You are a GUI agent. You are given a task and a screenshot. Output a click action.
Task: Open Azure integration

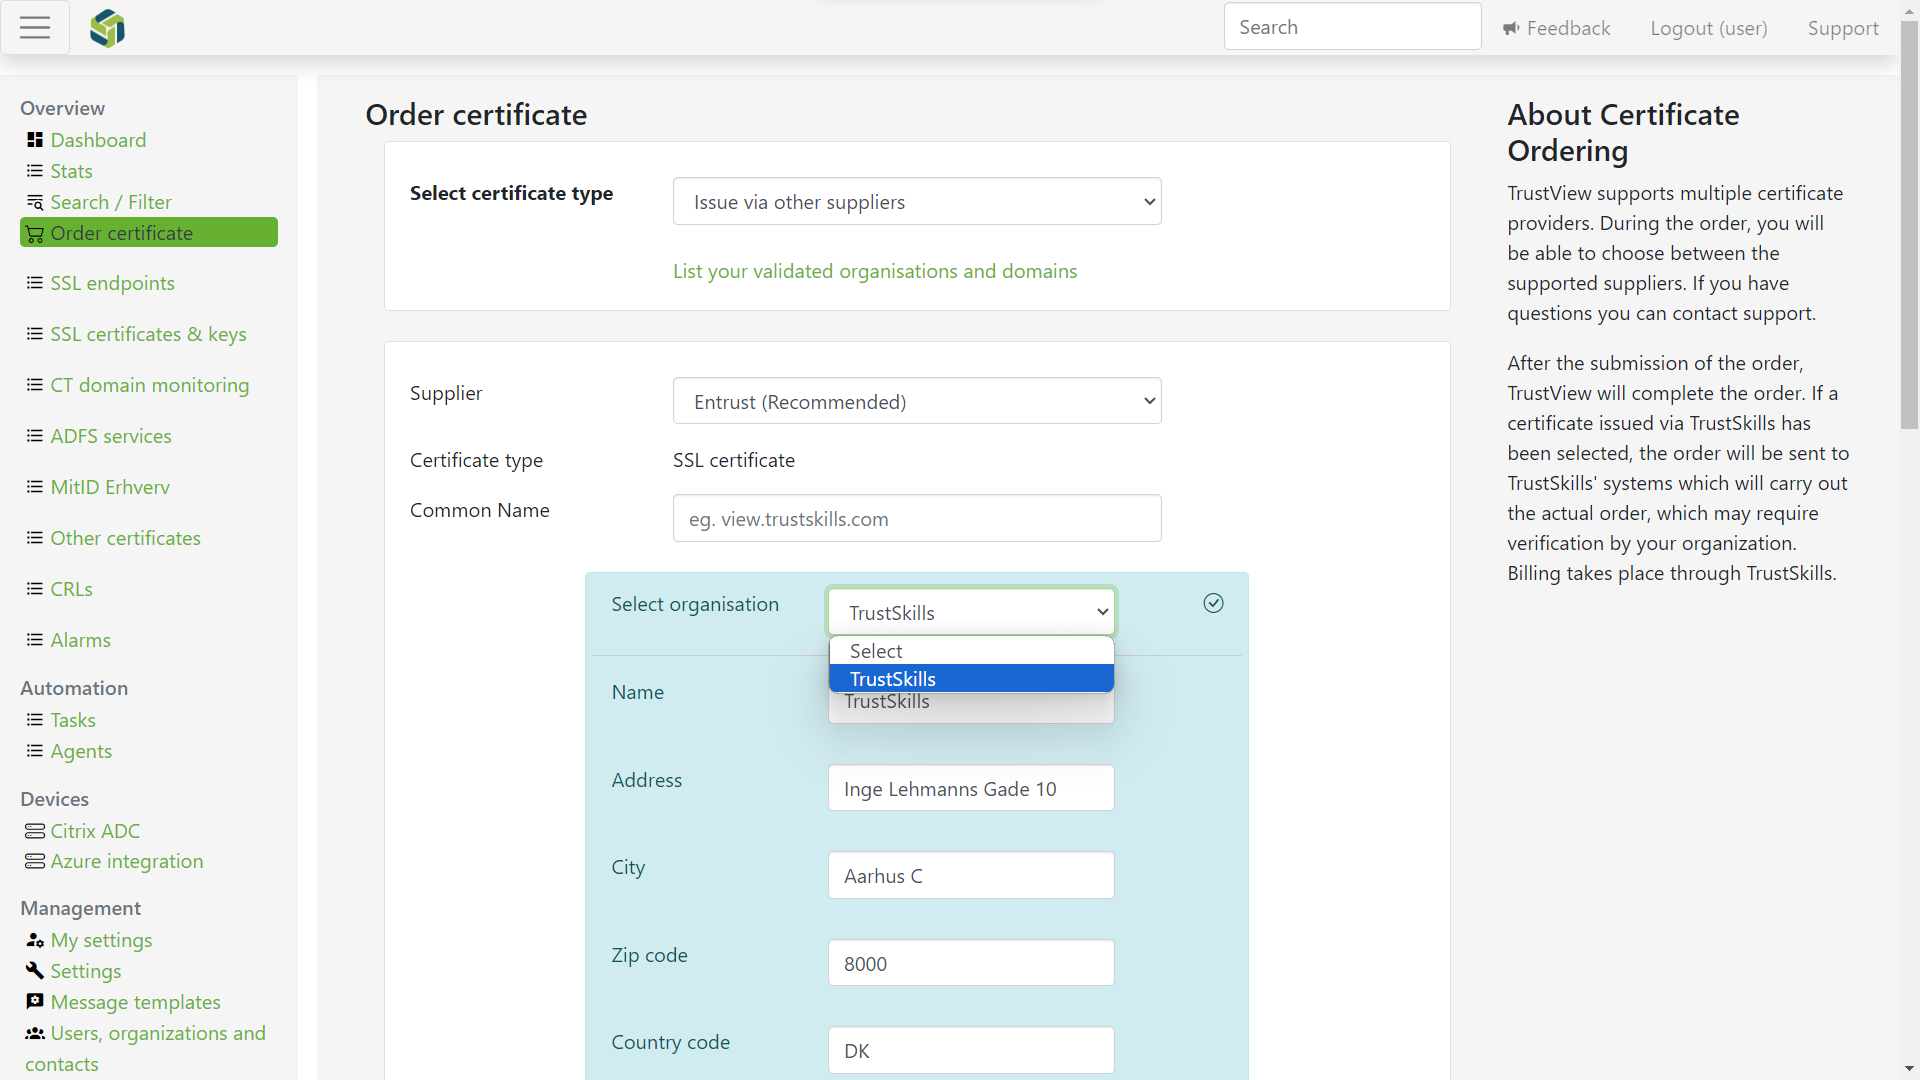126,861
